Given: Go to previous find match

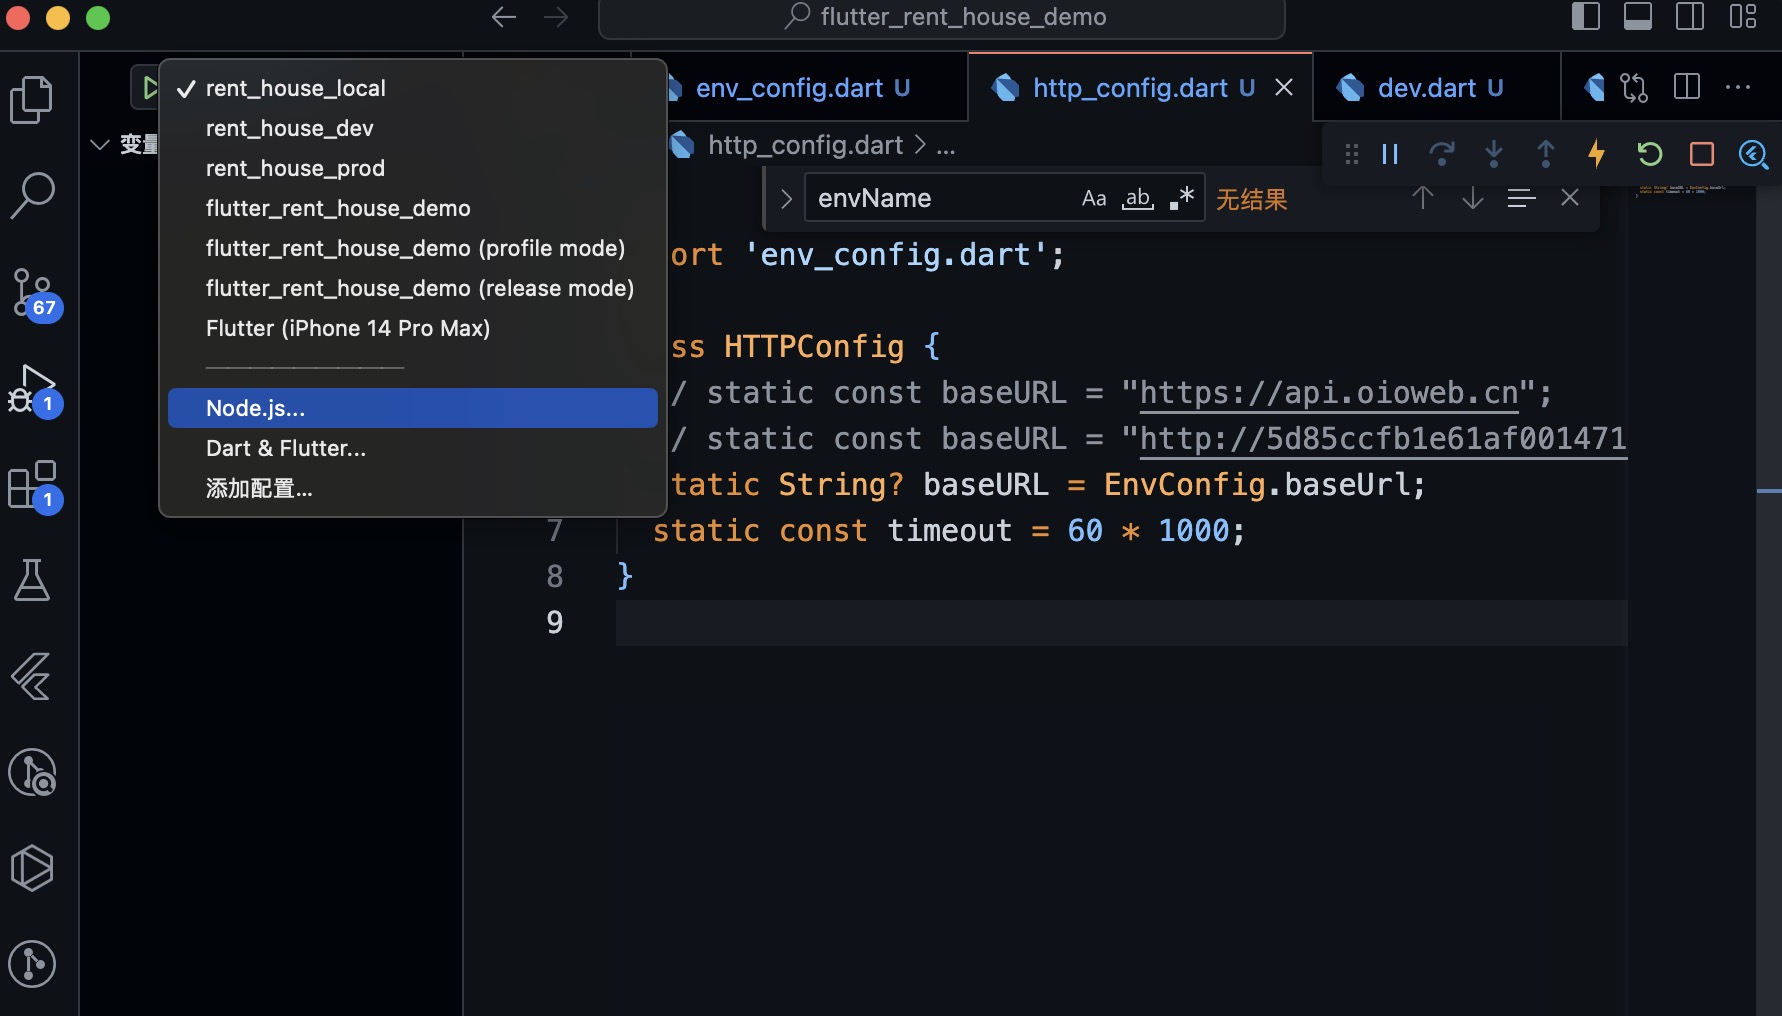Looking at the screenshot, I should (x=1423, y=198).
